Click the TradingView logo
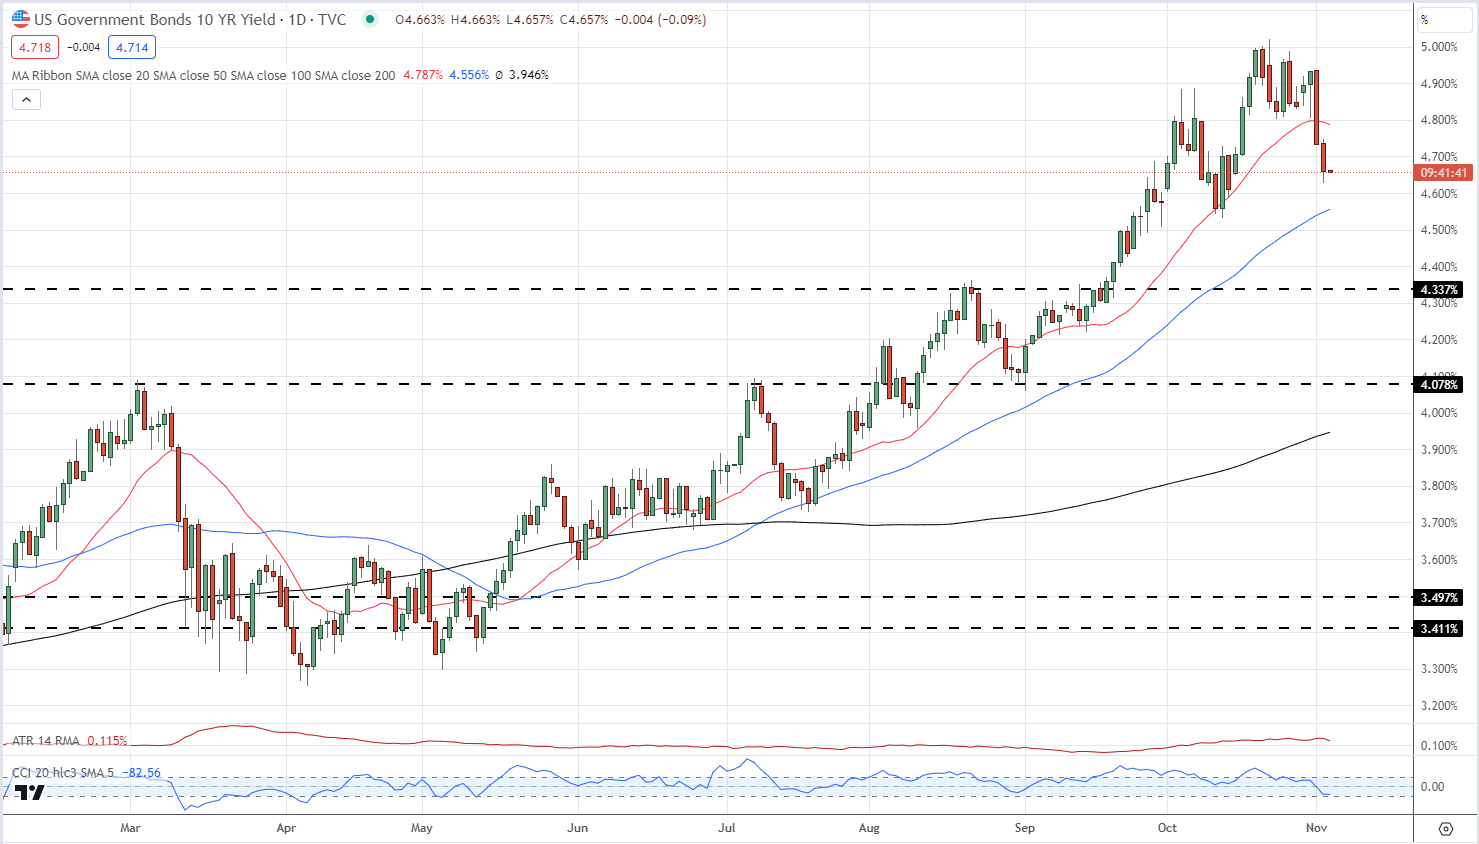 (29, 792)
